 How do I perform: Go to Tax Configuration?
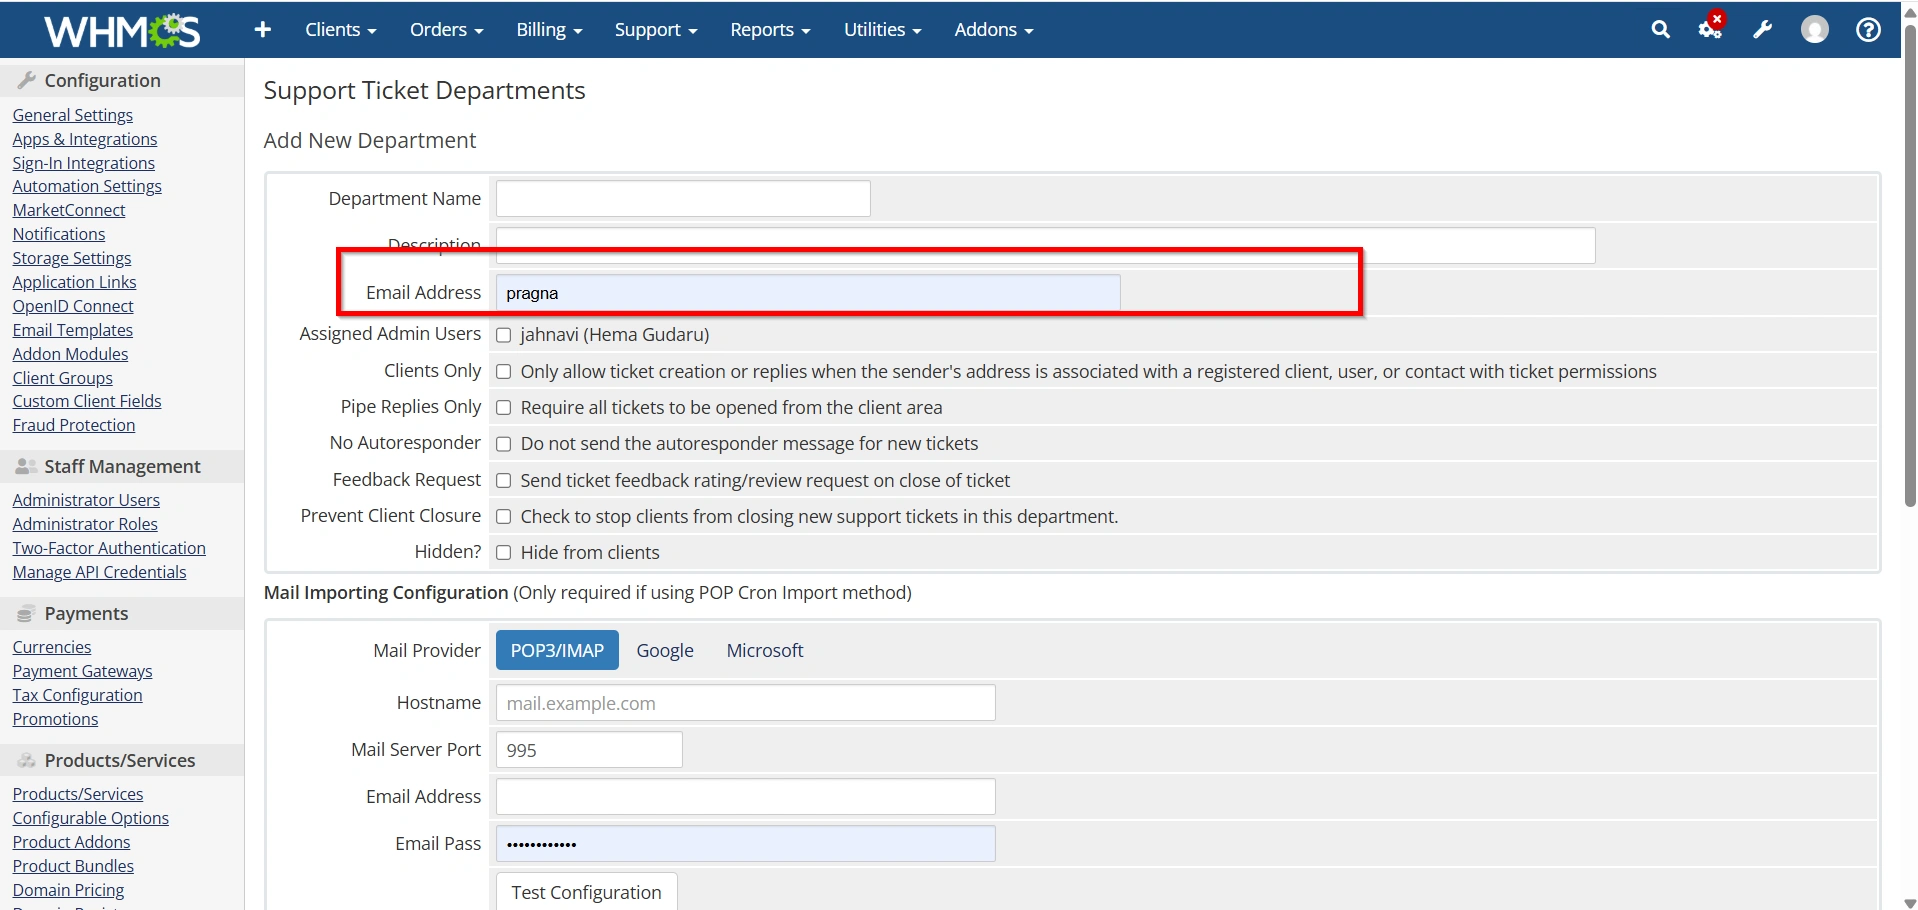click(77, 695)
